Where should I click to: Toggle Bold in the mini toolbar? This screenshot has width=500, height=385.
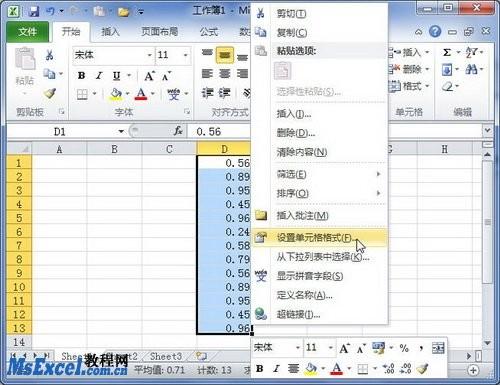[x=260, y=369]
